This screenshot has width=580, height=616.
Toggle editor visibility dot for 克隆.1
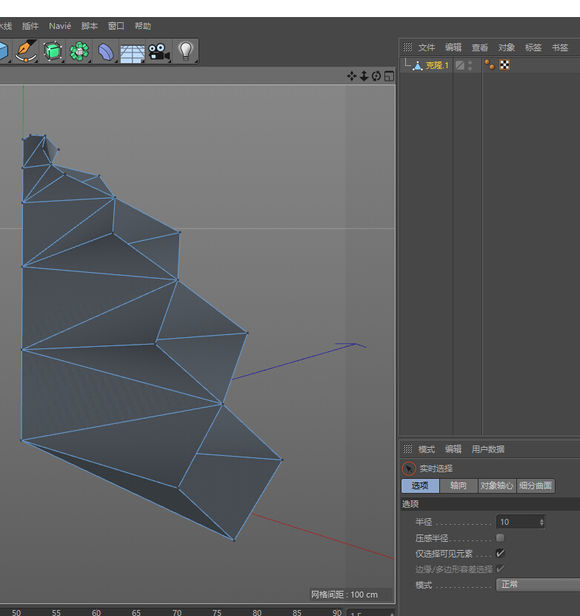470,62
